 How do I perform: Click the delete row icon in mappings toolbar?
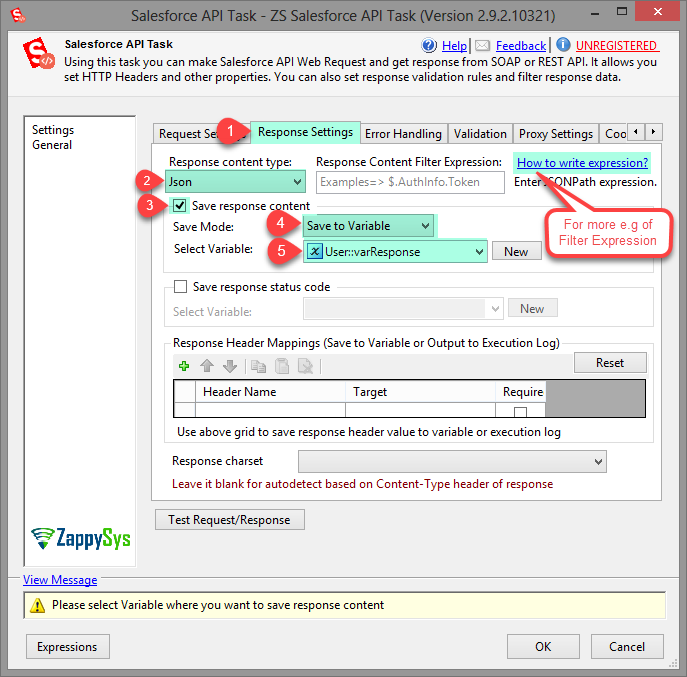point(305,366)
